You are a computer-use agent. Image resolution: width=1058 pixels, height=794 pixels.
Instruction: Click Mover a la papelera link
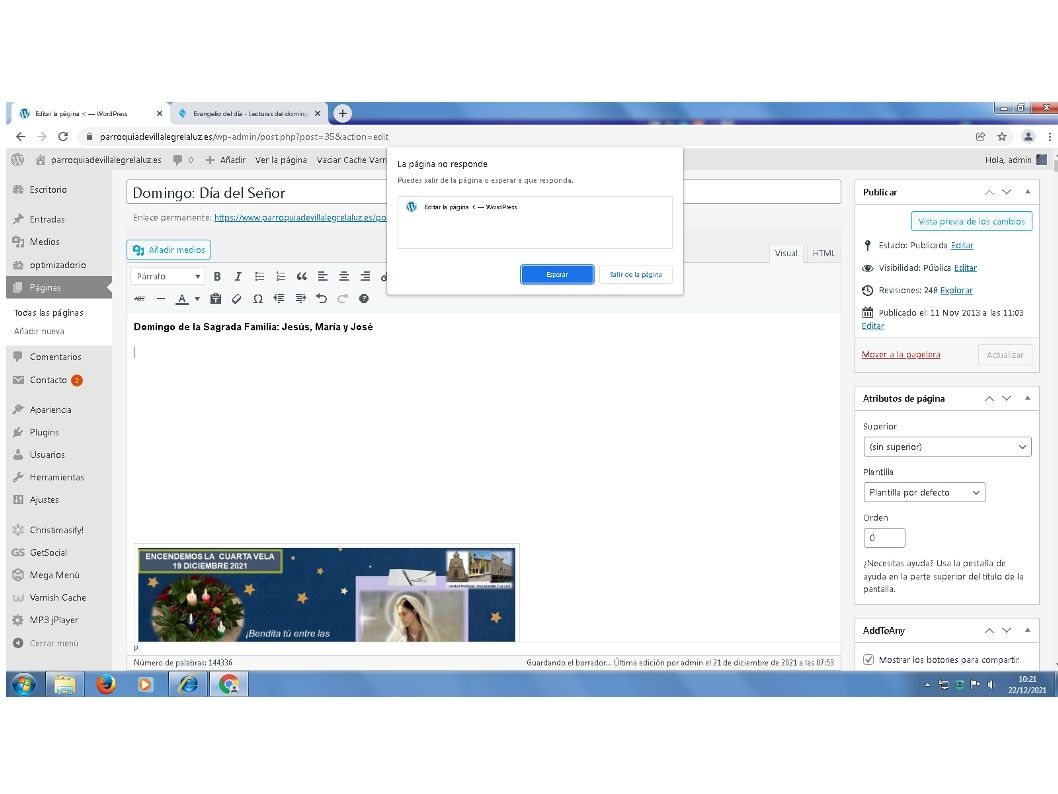pos(901,354)
